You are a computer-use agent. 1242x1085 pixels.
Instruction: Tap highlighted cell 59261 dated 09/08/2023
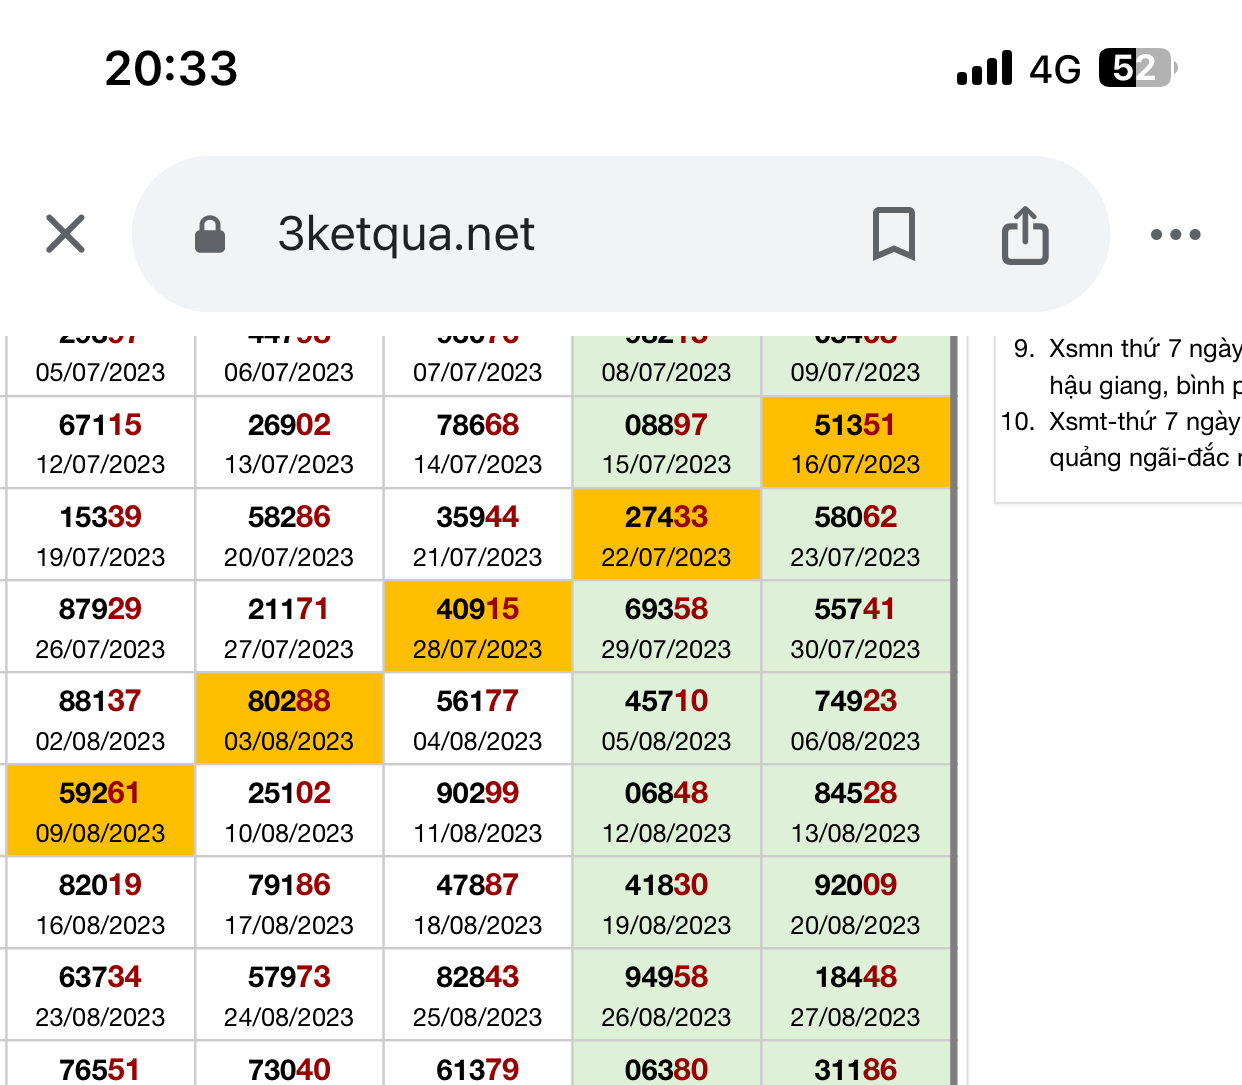100,811
